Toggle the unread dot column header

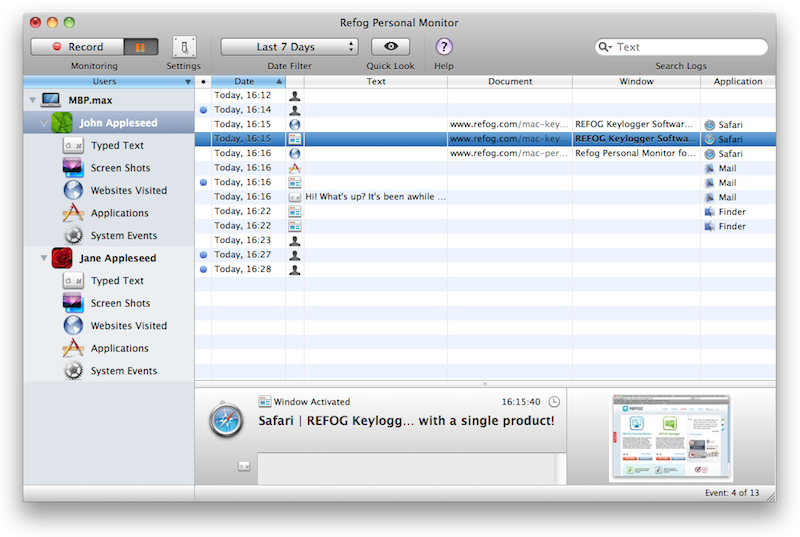pyautogui.click(x=203, y=82)
